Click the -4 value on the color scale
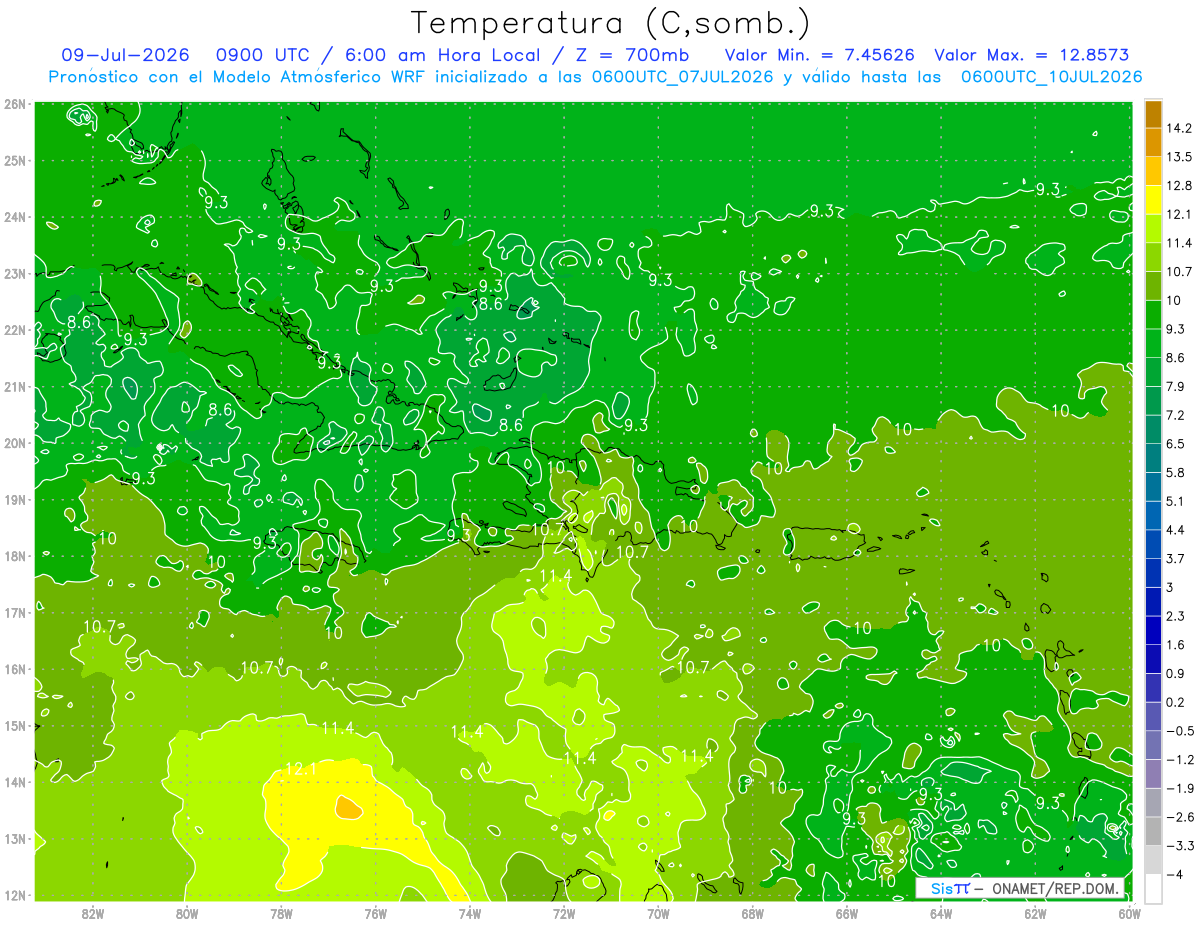Viewport: 1200px width, 927px height. [x=1175, y=875]
